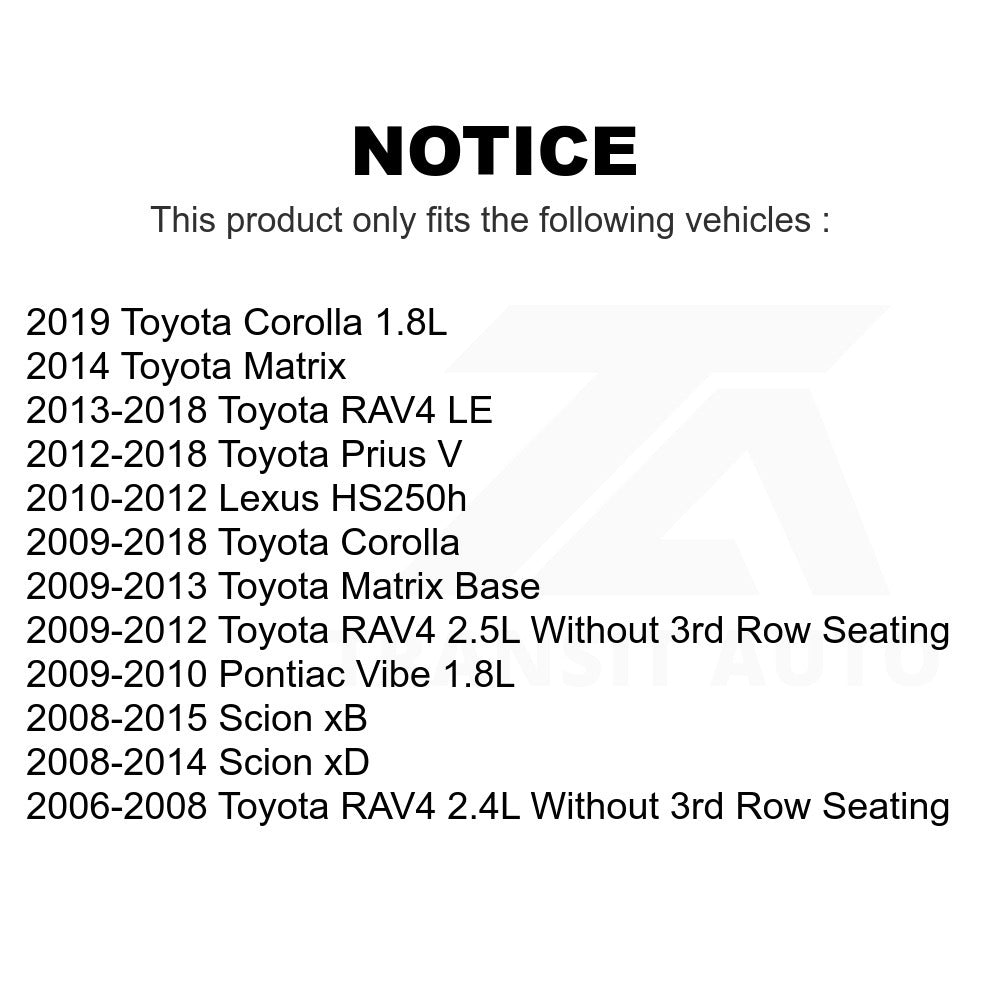This screenshot has width=1000, height=1000.
Task: Select the 2008-2014 Scion xD line
Action: tap(197, 762)
